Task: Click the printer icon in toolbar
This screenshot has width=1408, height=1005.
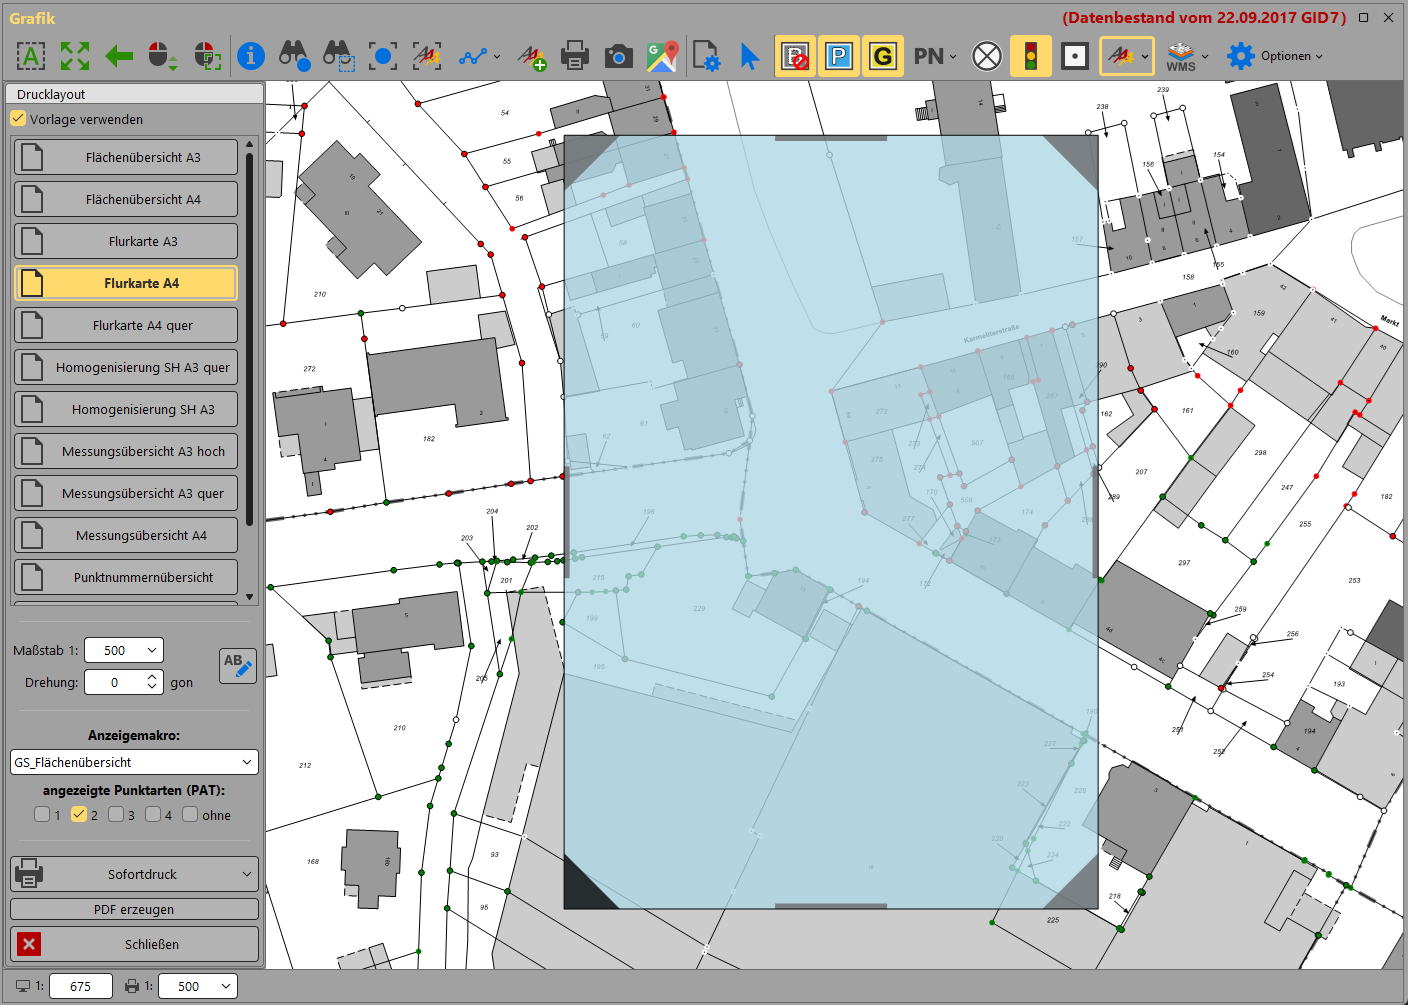Action: tap(575, 56)
